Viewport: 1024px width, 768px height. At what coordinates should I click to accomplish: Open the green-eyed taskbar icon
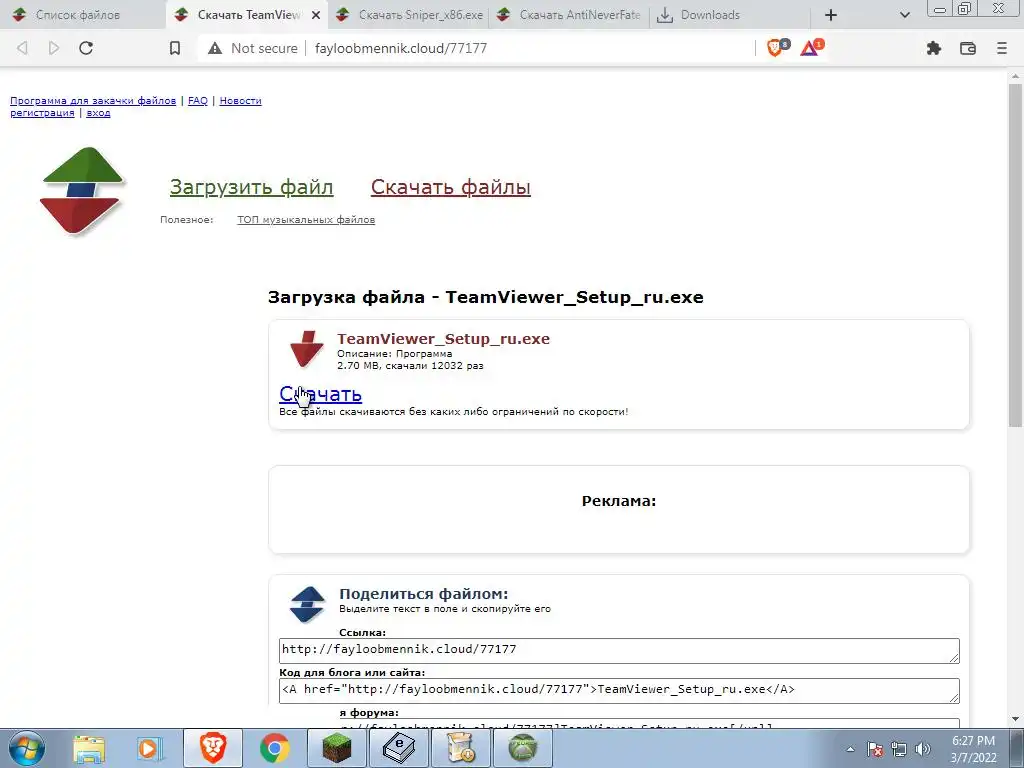[x=522, y=748]
